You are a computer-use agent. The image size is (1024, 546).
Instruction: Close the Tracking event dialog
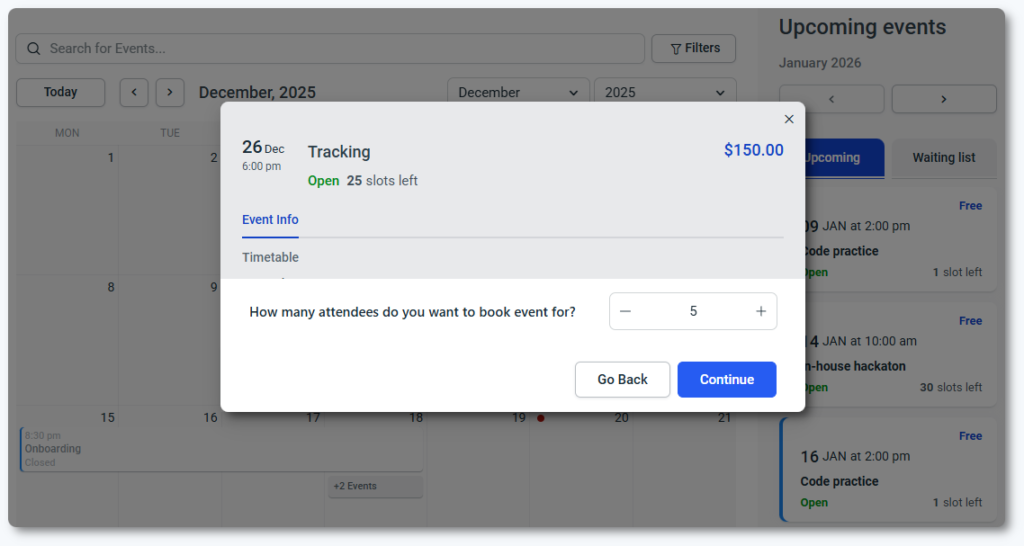[789, 119]
